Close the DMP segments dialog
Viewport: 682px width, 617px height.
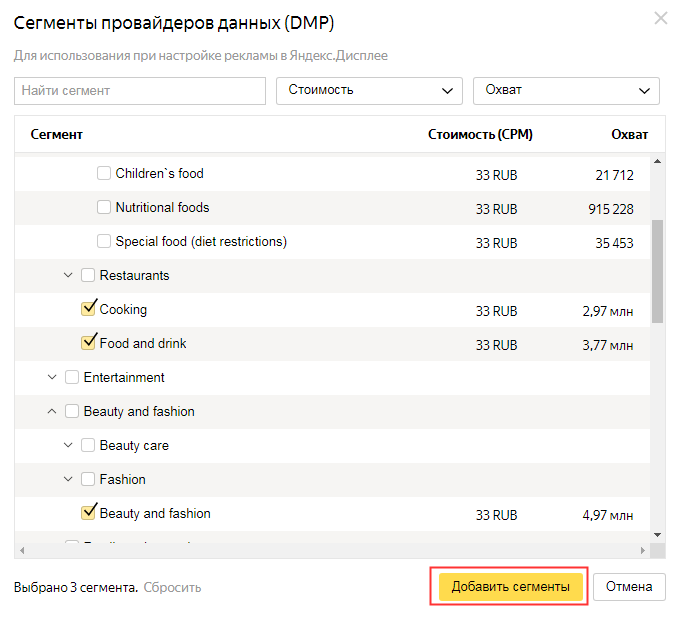click(x=660, y=18)
